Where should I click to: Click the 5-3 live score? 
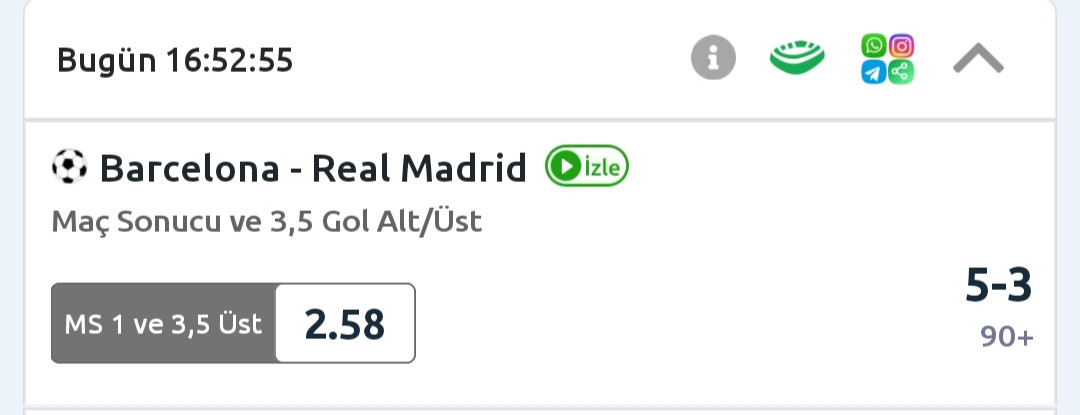click(x=998, y=286)
